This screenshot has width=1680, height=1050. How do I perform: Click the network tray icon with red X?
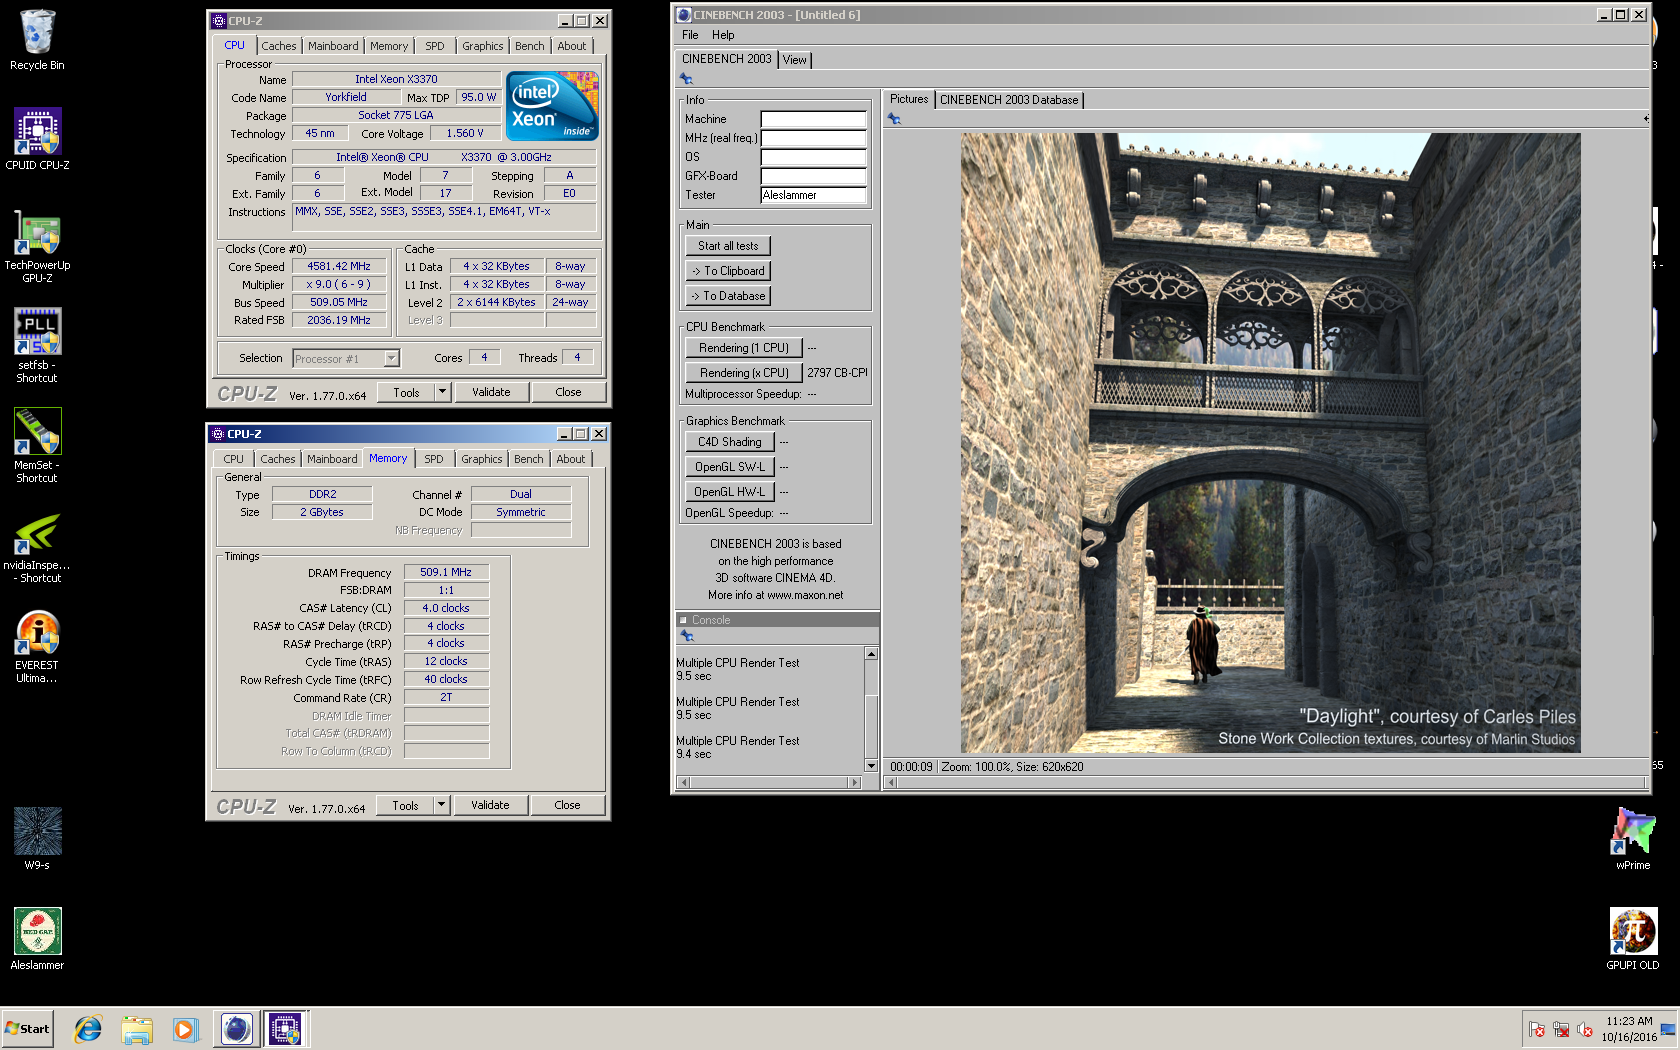click(1561, 1030)
